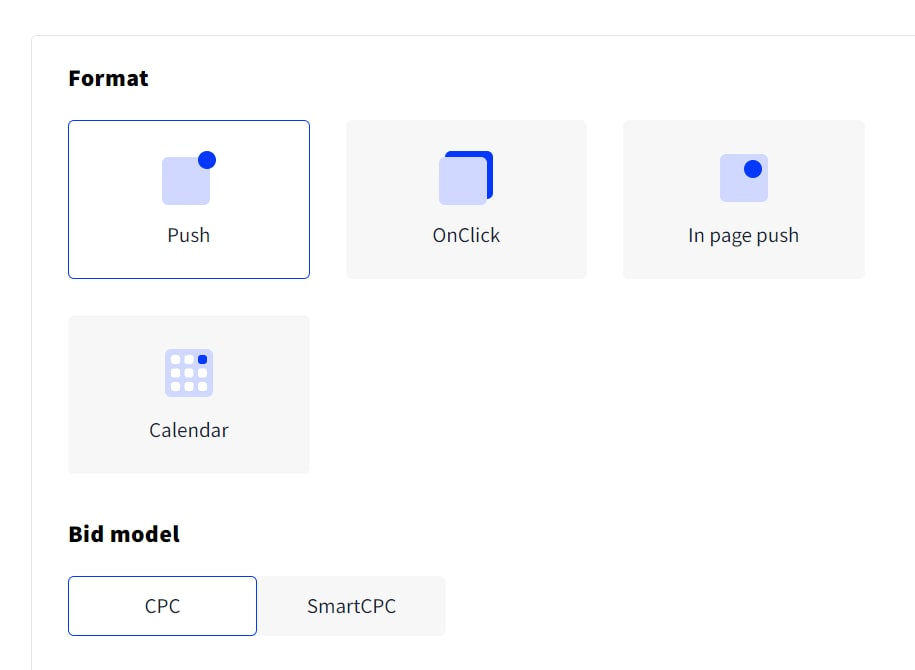Click the Bid model section heading
Screen dimensions: 915x670
point(124,534)
